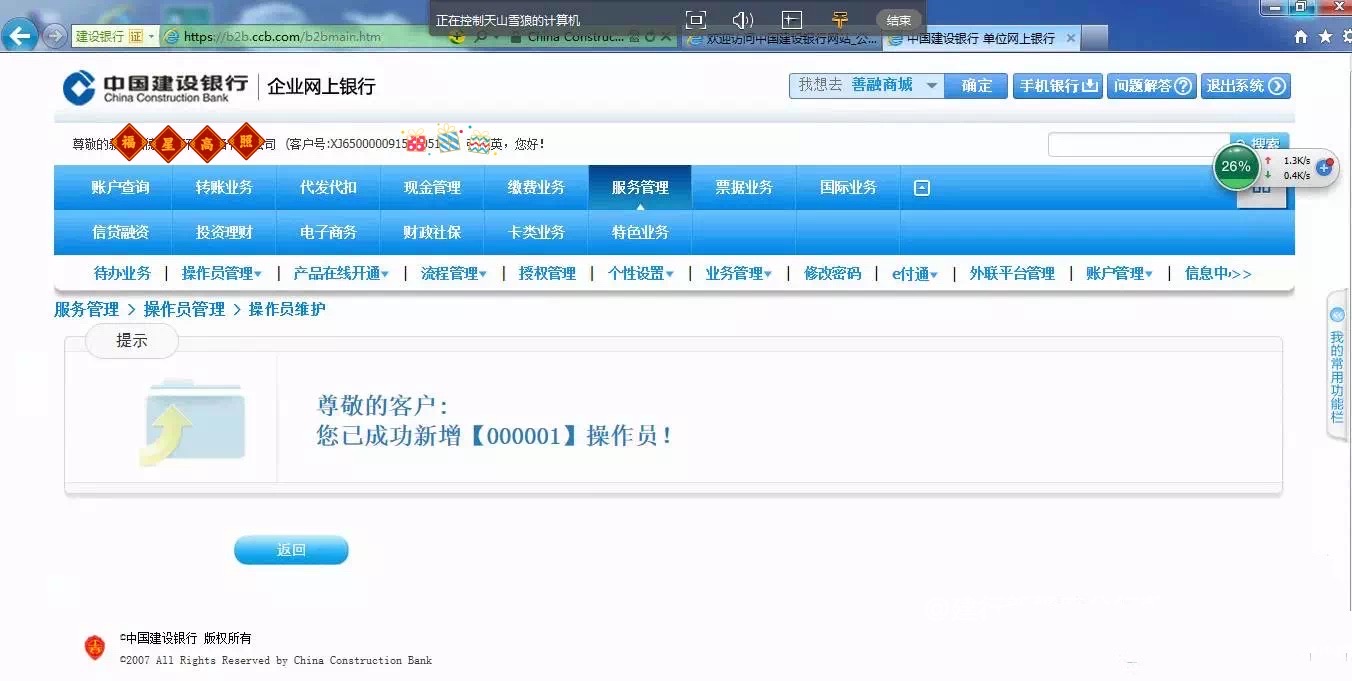The image size is (1352, 681).
Task: Click the 手机银行 download button
Action: [1058, 86]
